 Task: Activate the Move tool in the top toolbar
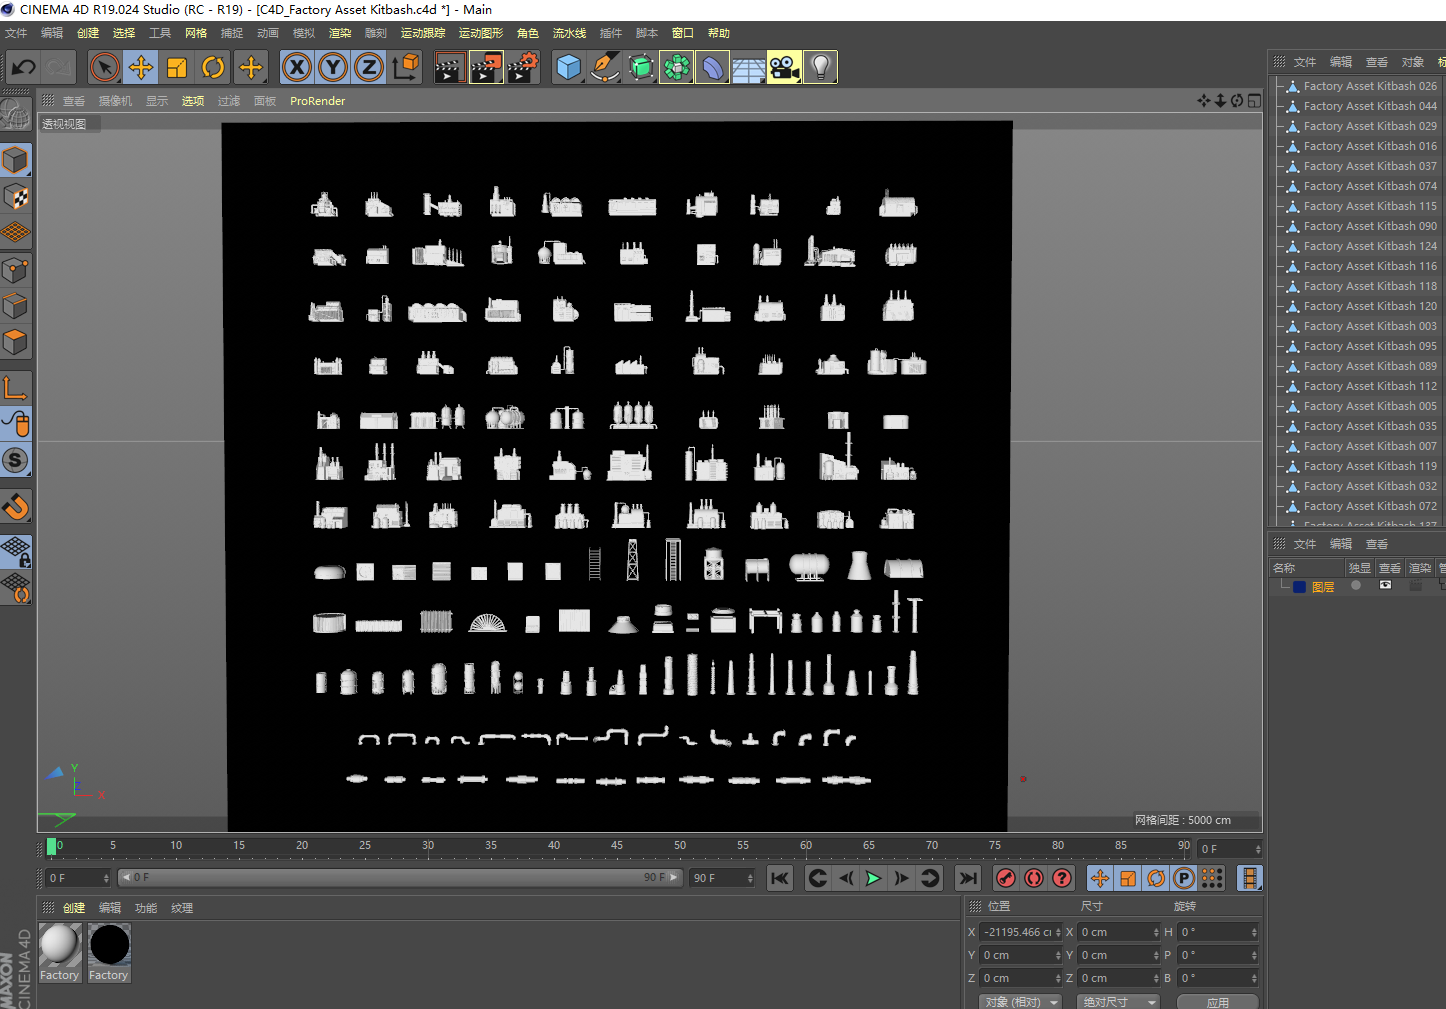[x=141, y=68]
